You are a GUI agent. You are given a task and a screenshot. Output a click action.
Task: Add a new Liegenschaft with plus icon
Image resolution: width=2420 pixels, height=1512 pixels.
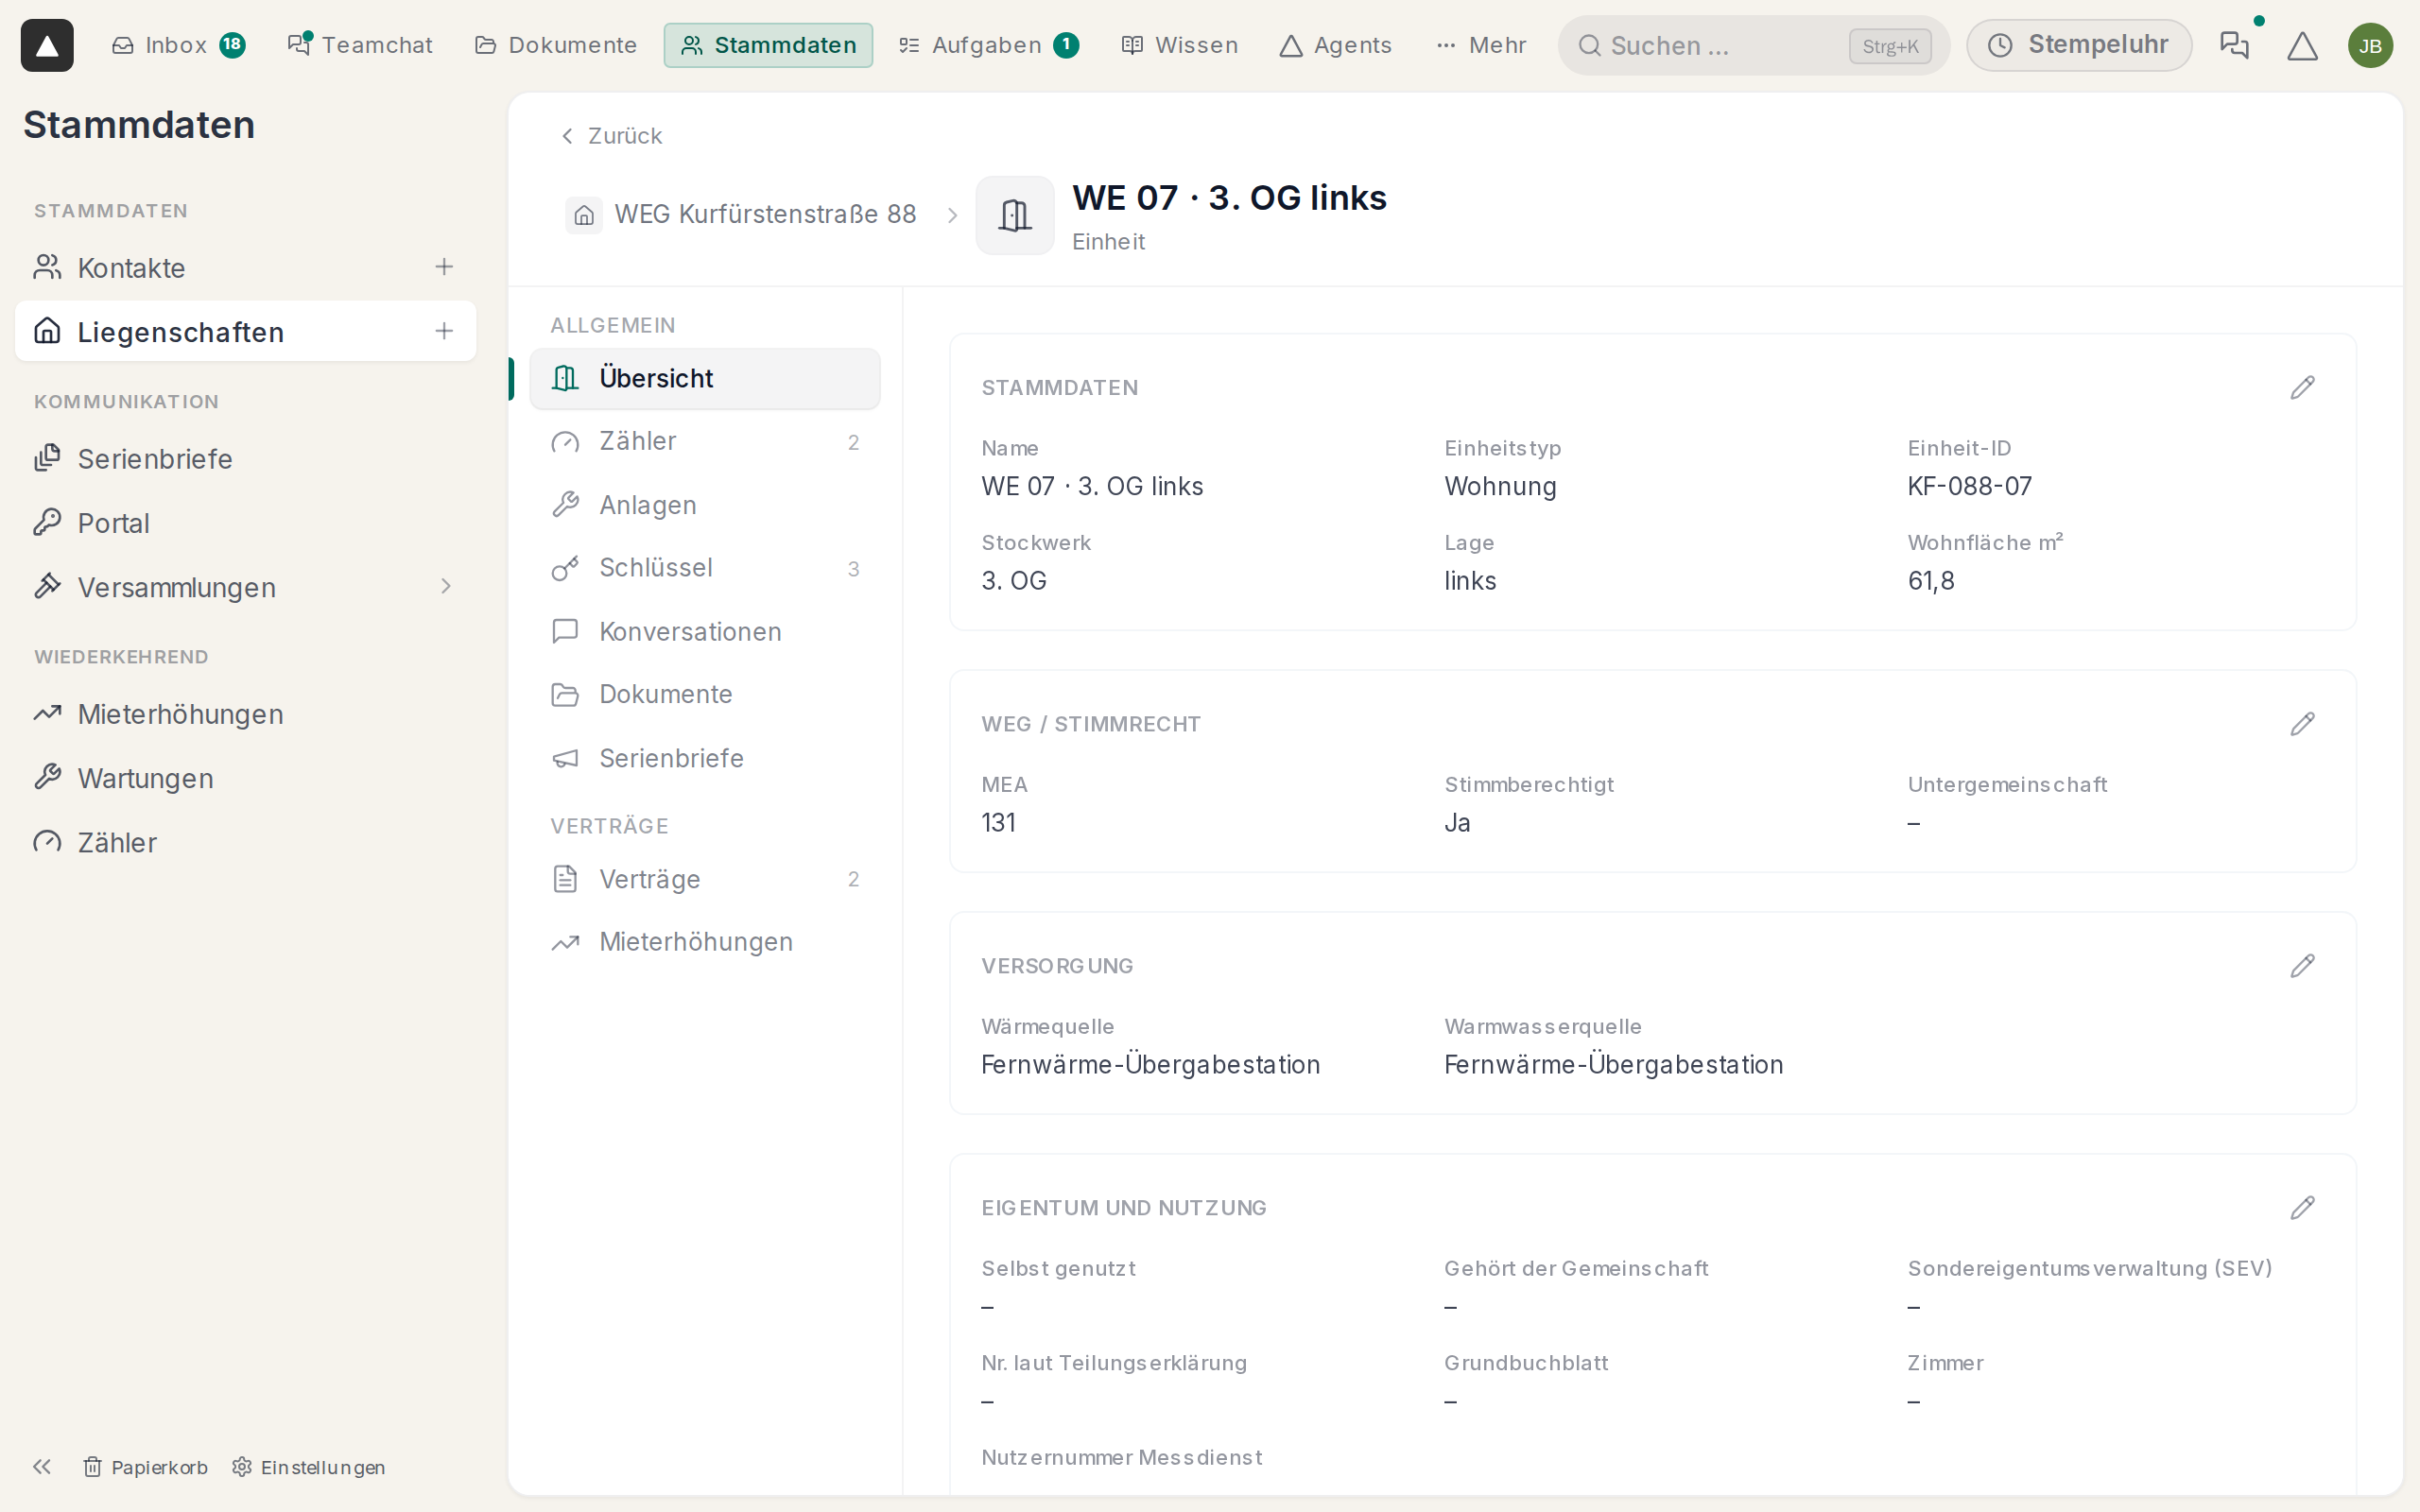click(444, 331)
